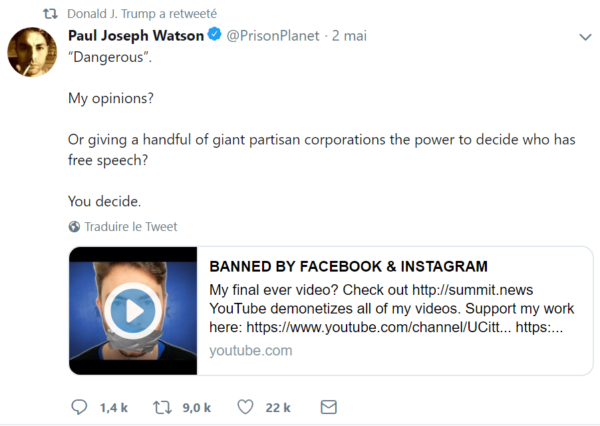The width and height of the screenshot is (600, 426).
Task: Open the Paul Joseph Watson profile name
Action: point(136,36)
